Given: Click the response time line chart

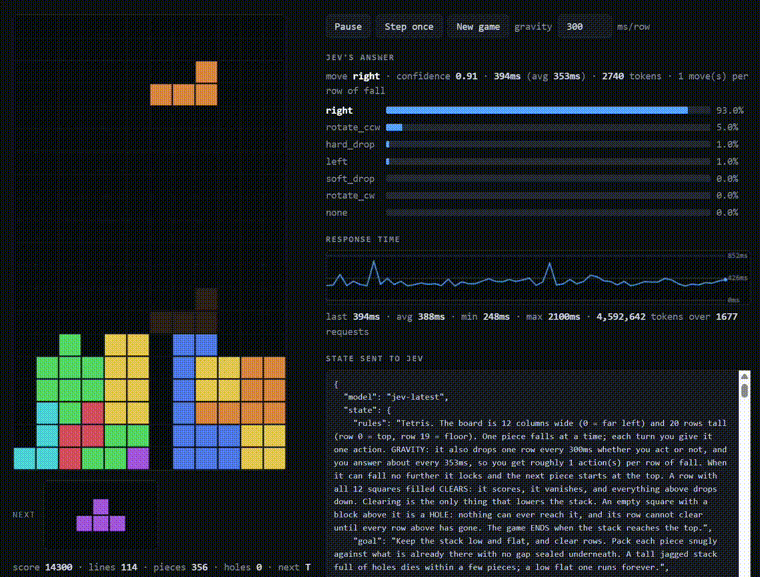Looking at the screenshot, I should pos(537,277).
